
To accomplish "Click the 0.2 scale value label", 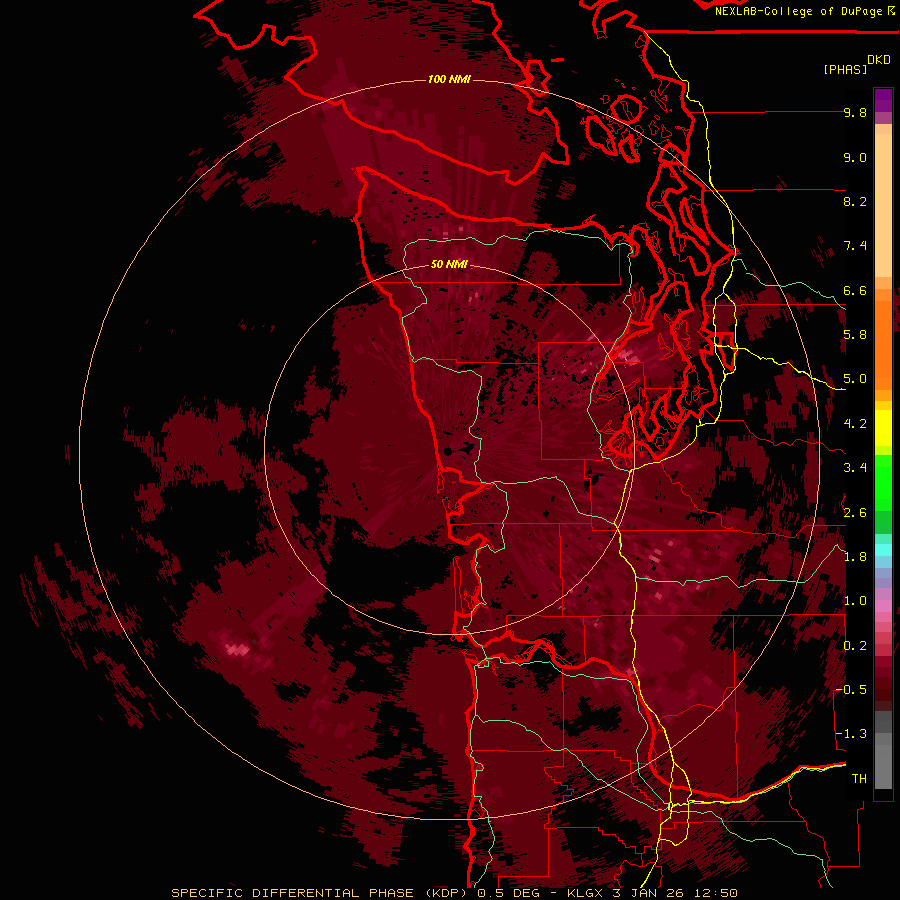I will click(x=855, y=646).
